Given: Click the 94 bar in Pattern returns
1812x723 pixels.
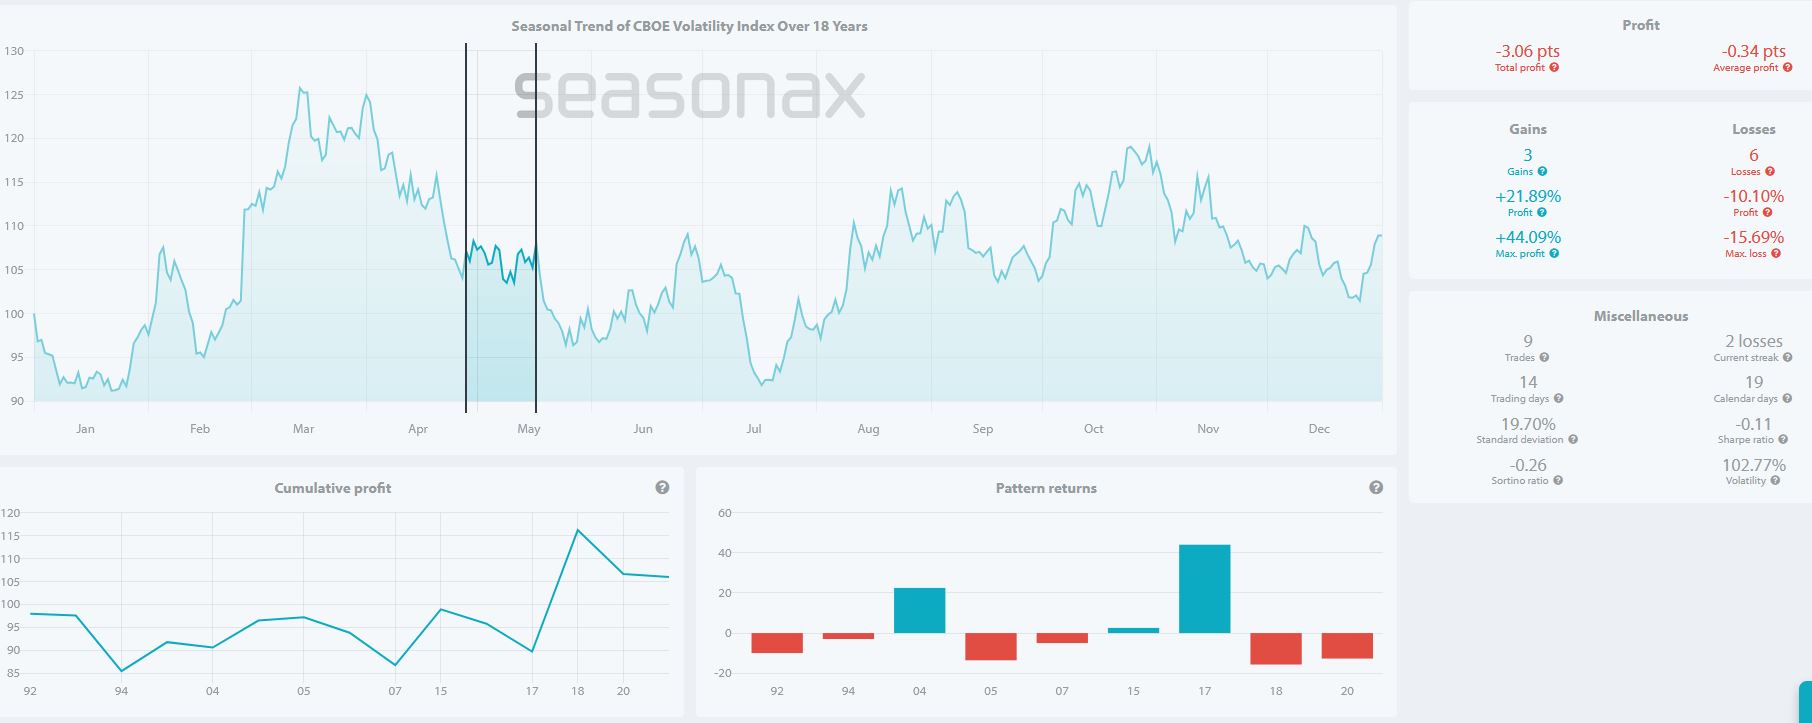Looking at the screenshot, I should [x=848, y=636].
